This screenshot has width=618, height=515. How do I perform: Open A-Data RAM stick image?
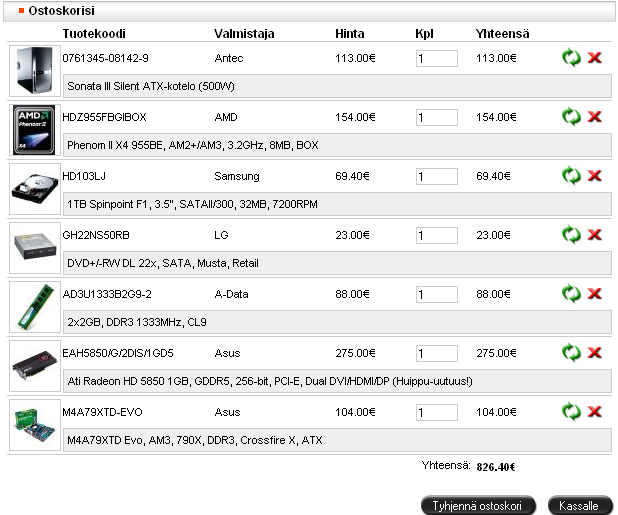(35, 307)
